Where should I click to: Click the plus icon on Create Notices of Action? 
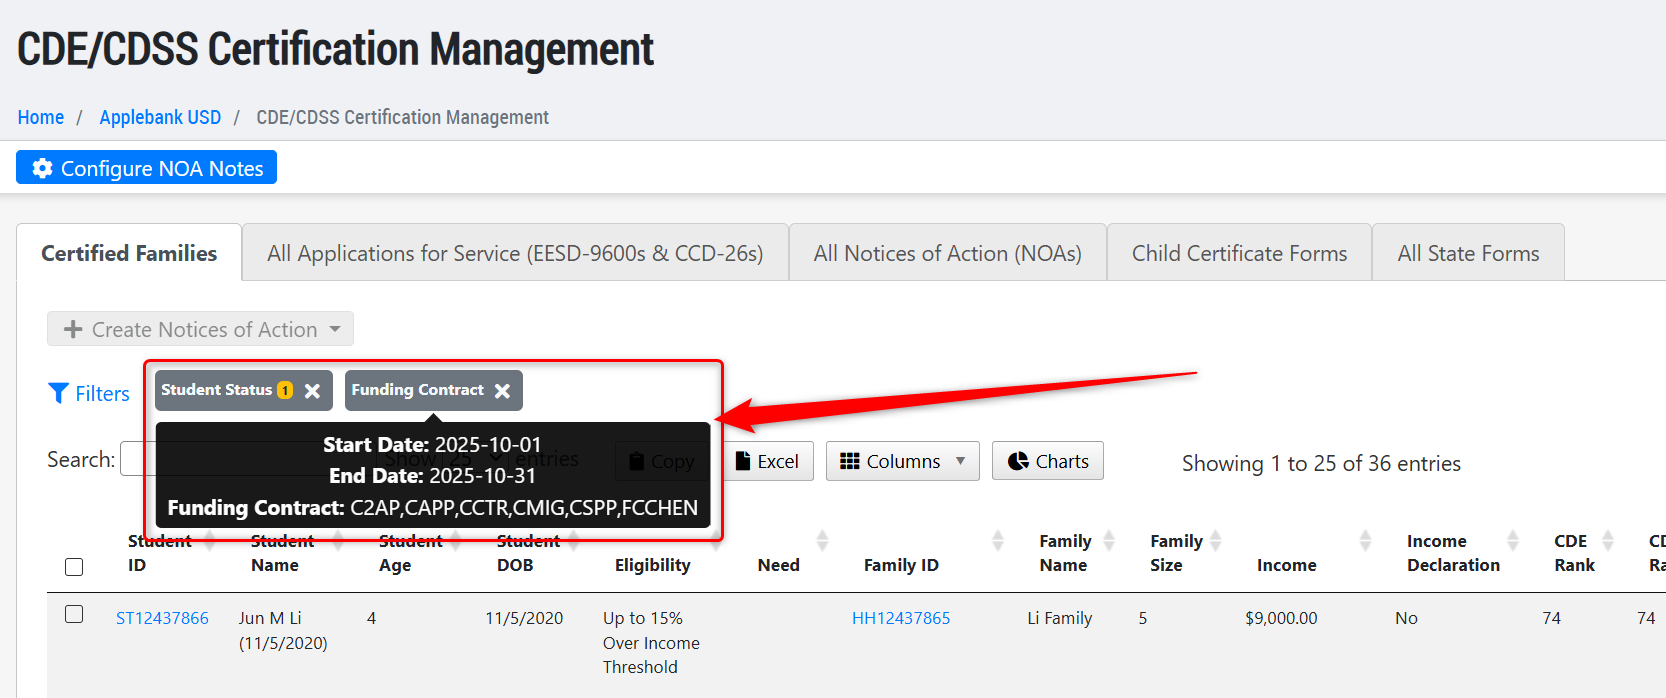click(x=73, y=329)
